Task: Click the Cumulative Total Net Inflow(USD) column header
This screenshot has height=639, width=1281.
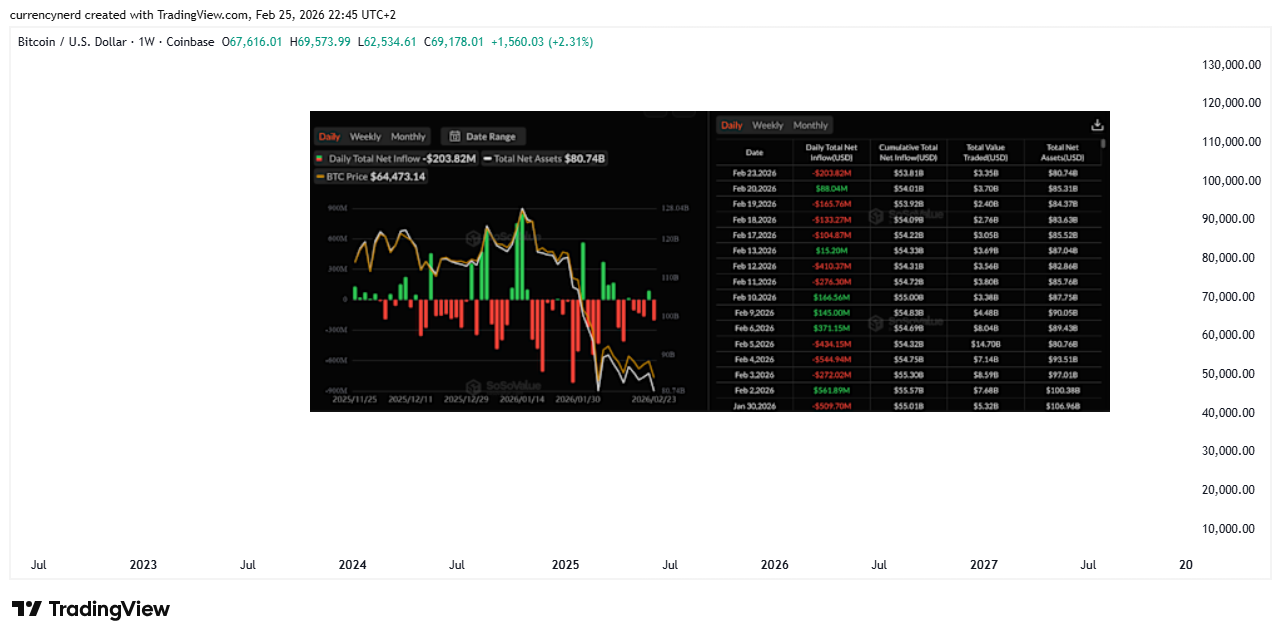Action: (x=908, y=152)
